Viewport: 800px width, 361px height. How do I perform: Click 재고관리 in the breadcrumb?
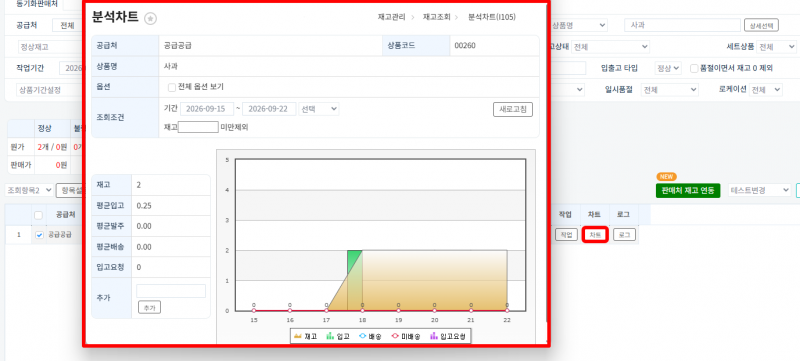click(x=391, y=17)
